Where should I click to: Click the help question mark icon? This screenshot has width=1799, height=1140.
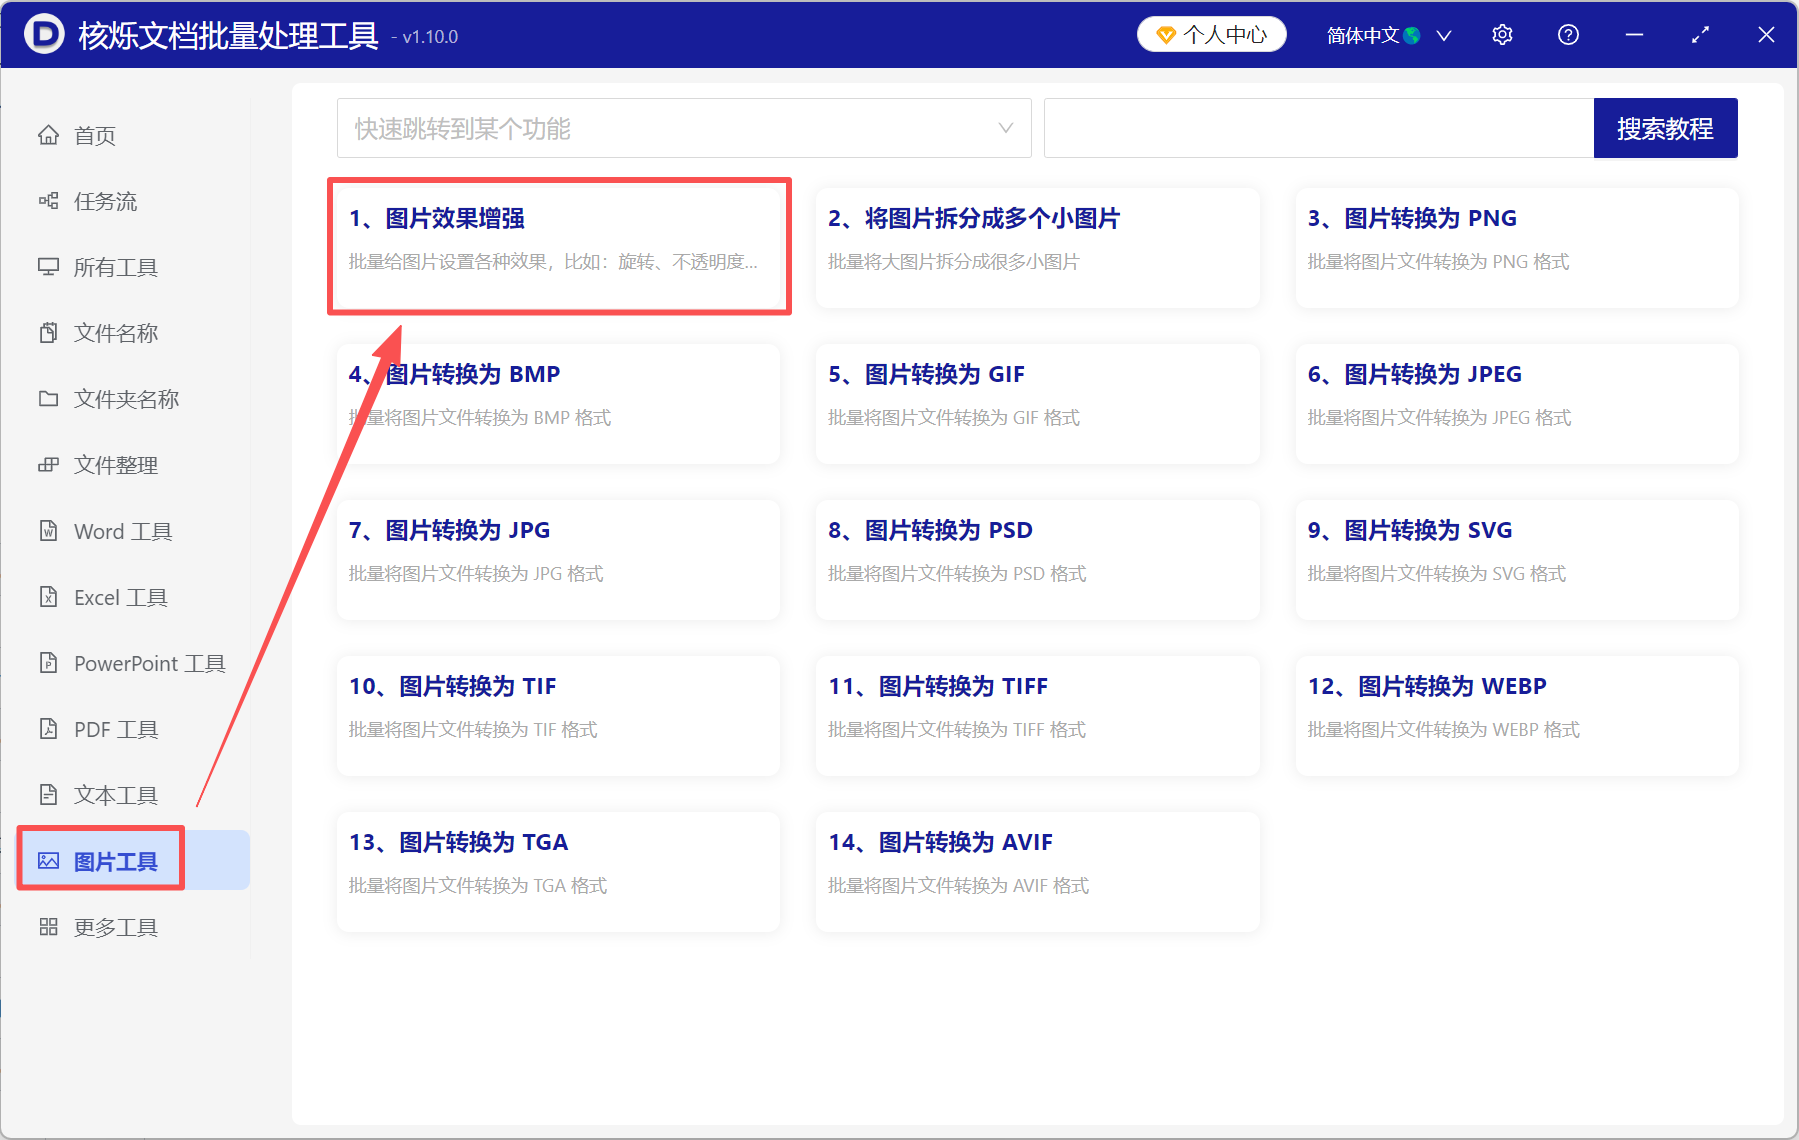coord(1567,34)
